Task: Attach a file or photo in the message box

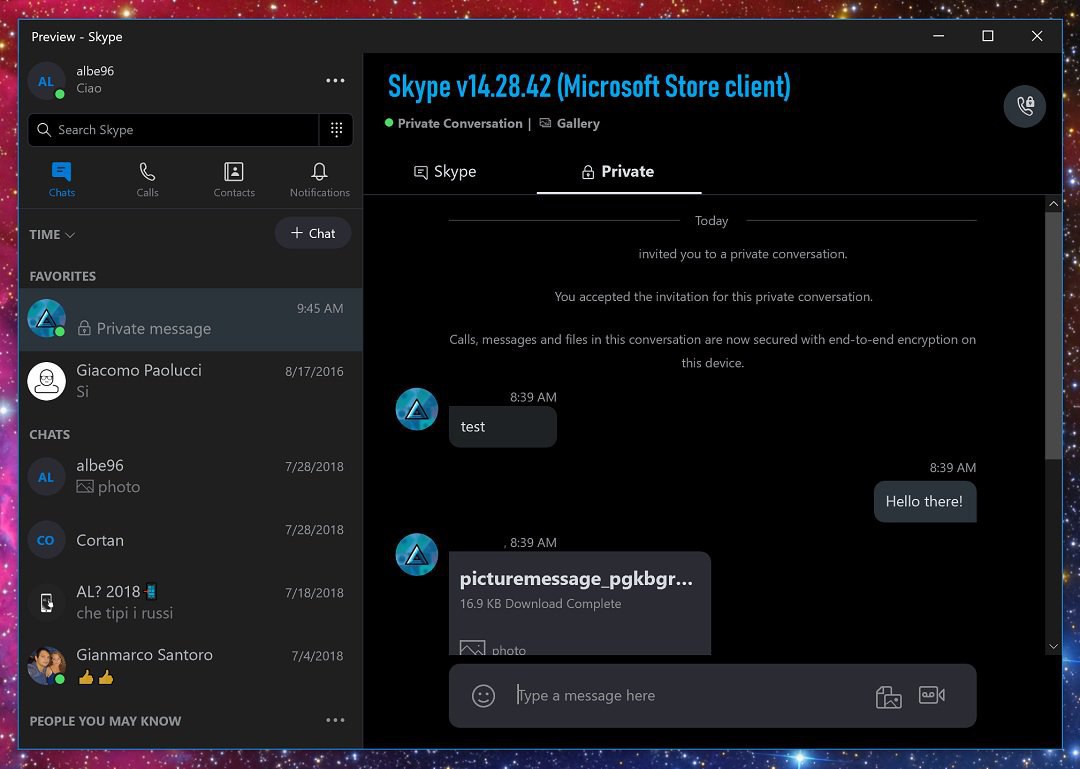Action: click(x=889, y=697)
